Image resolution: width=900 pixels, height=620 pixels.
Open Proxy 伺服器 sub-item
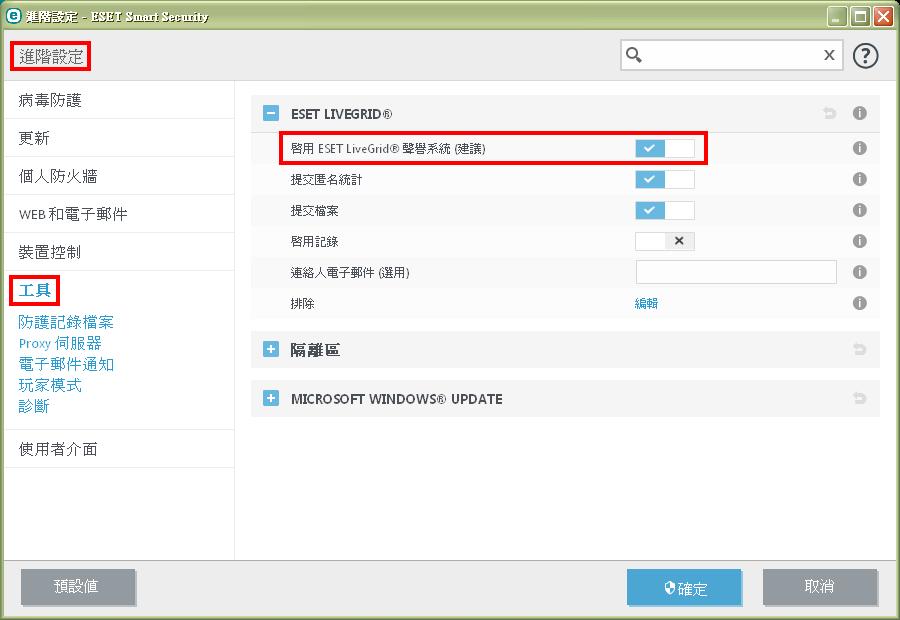pos(60,343)
